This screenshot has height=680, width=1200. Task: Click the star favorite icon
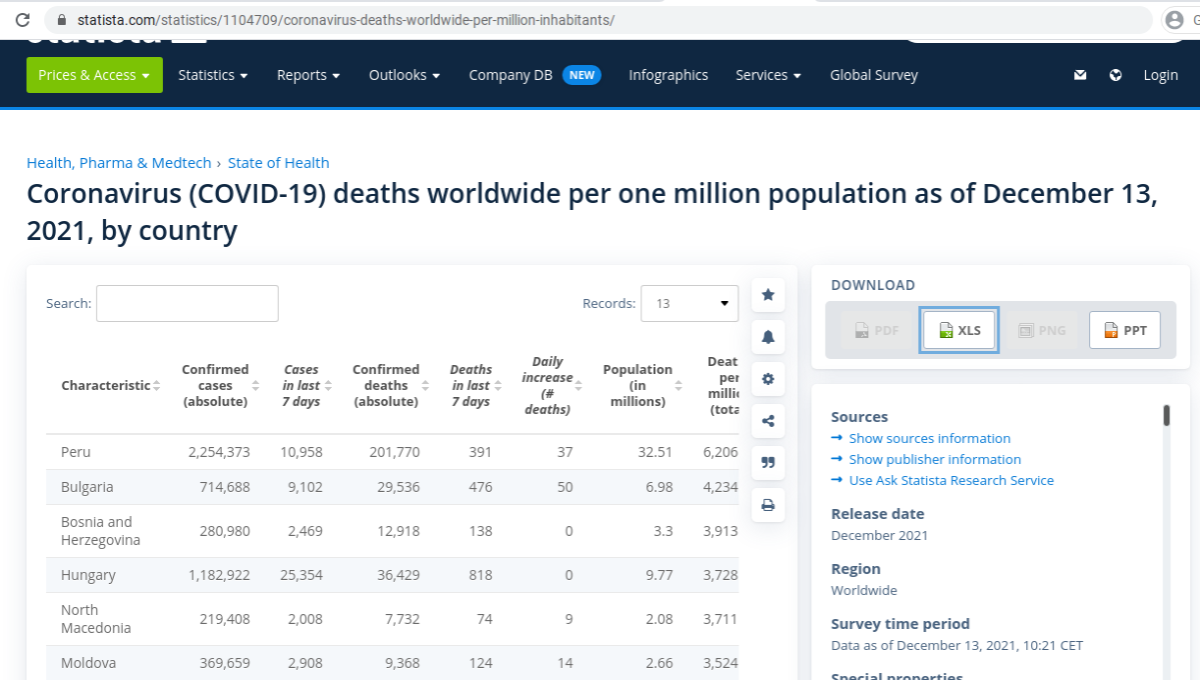[768, 295]
